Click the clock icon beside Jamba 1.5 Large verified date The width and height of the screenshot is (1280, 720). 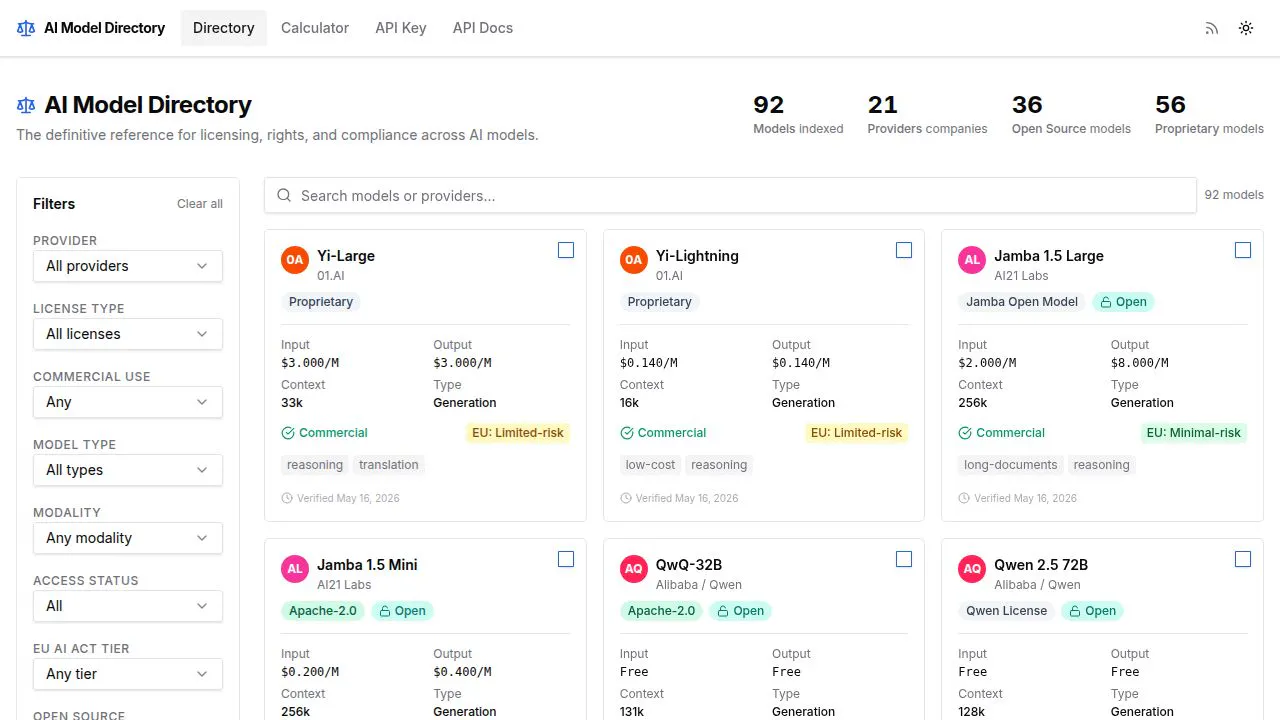point(964,498)
